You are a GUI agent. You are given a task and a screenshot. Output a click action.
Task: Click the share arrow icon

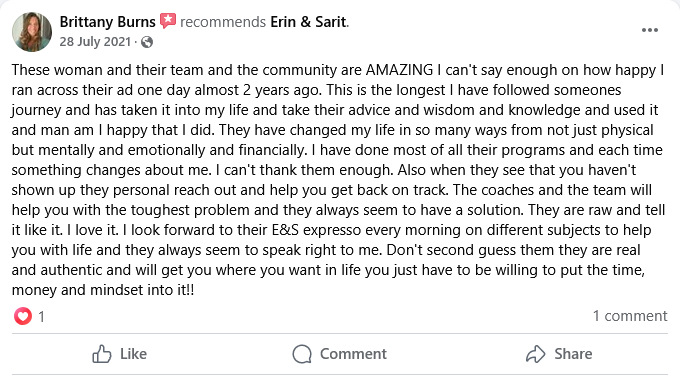point(536,354)
